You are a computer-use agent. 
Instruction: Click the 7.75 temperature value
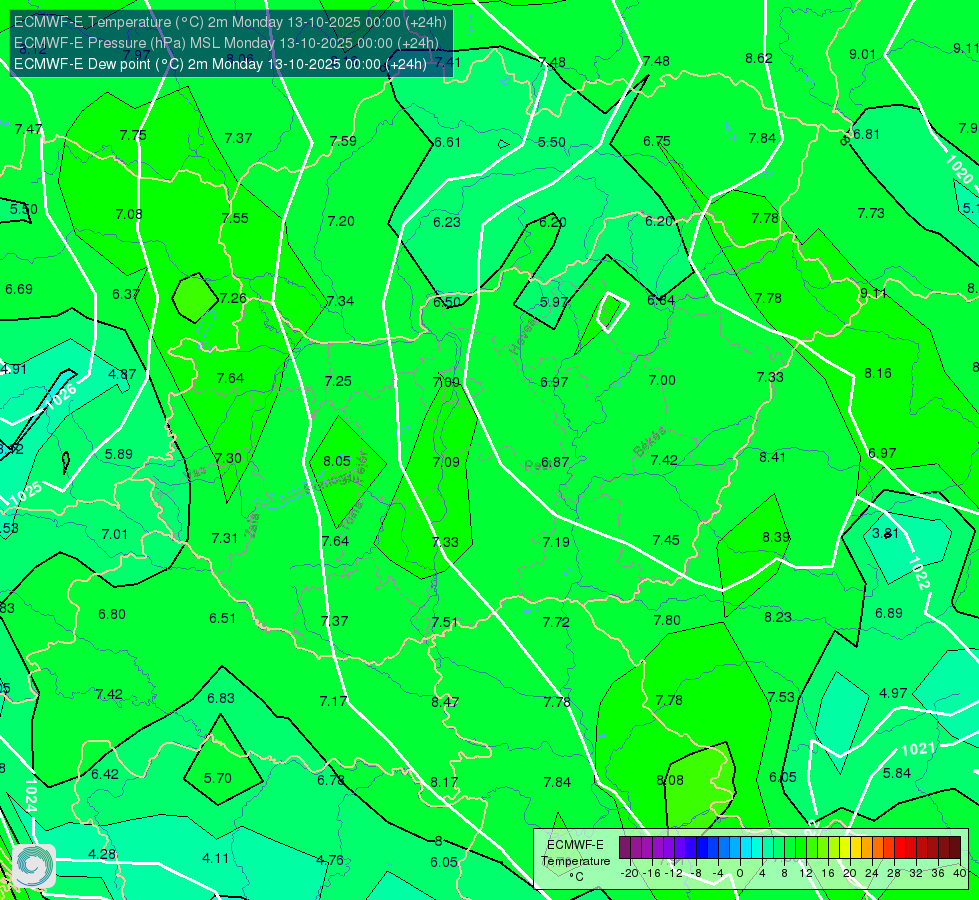click(133, 136)
